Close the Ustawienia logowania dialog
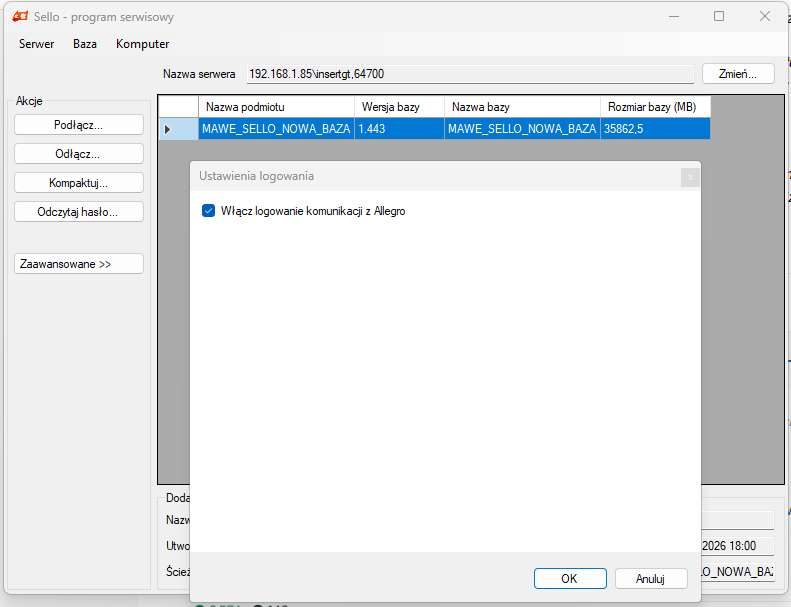Viewport: 791px width, 607px height. coord(690,177)
